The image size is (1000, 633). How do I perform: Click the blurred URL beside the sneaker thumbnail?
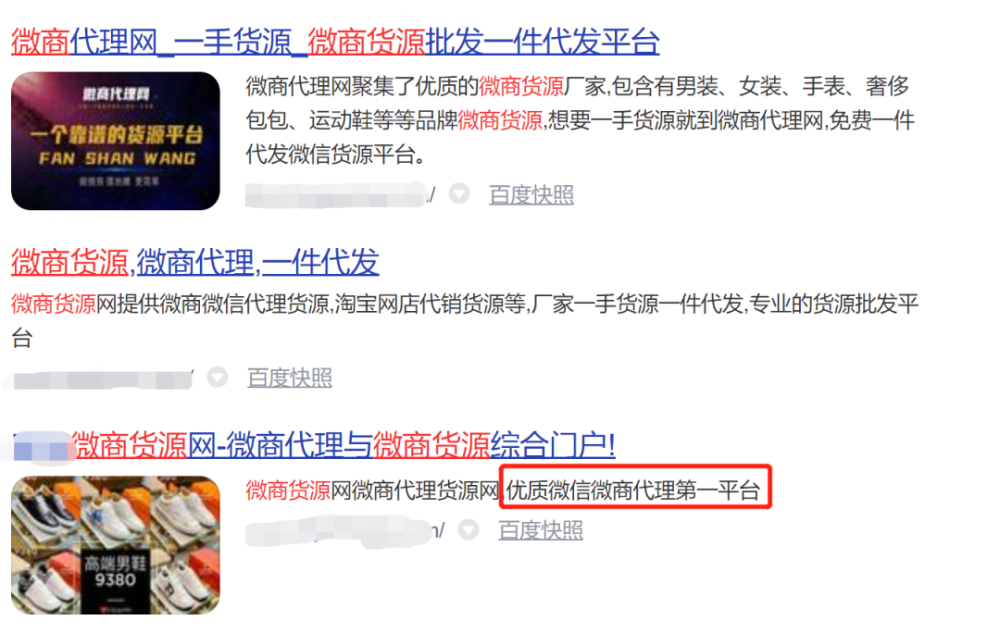(345, 531)
